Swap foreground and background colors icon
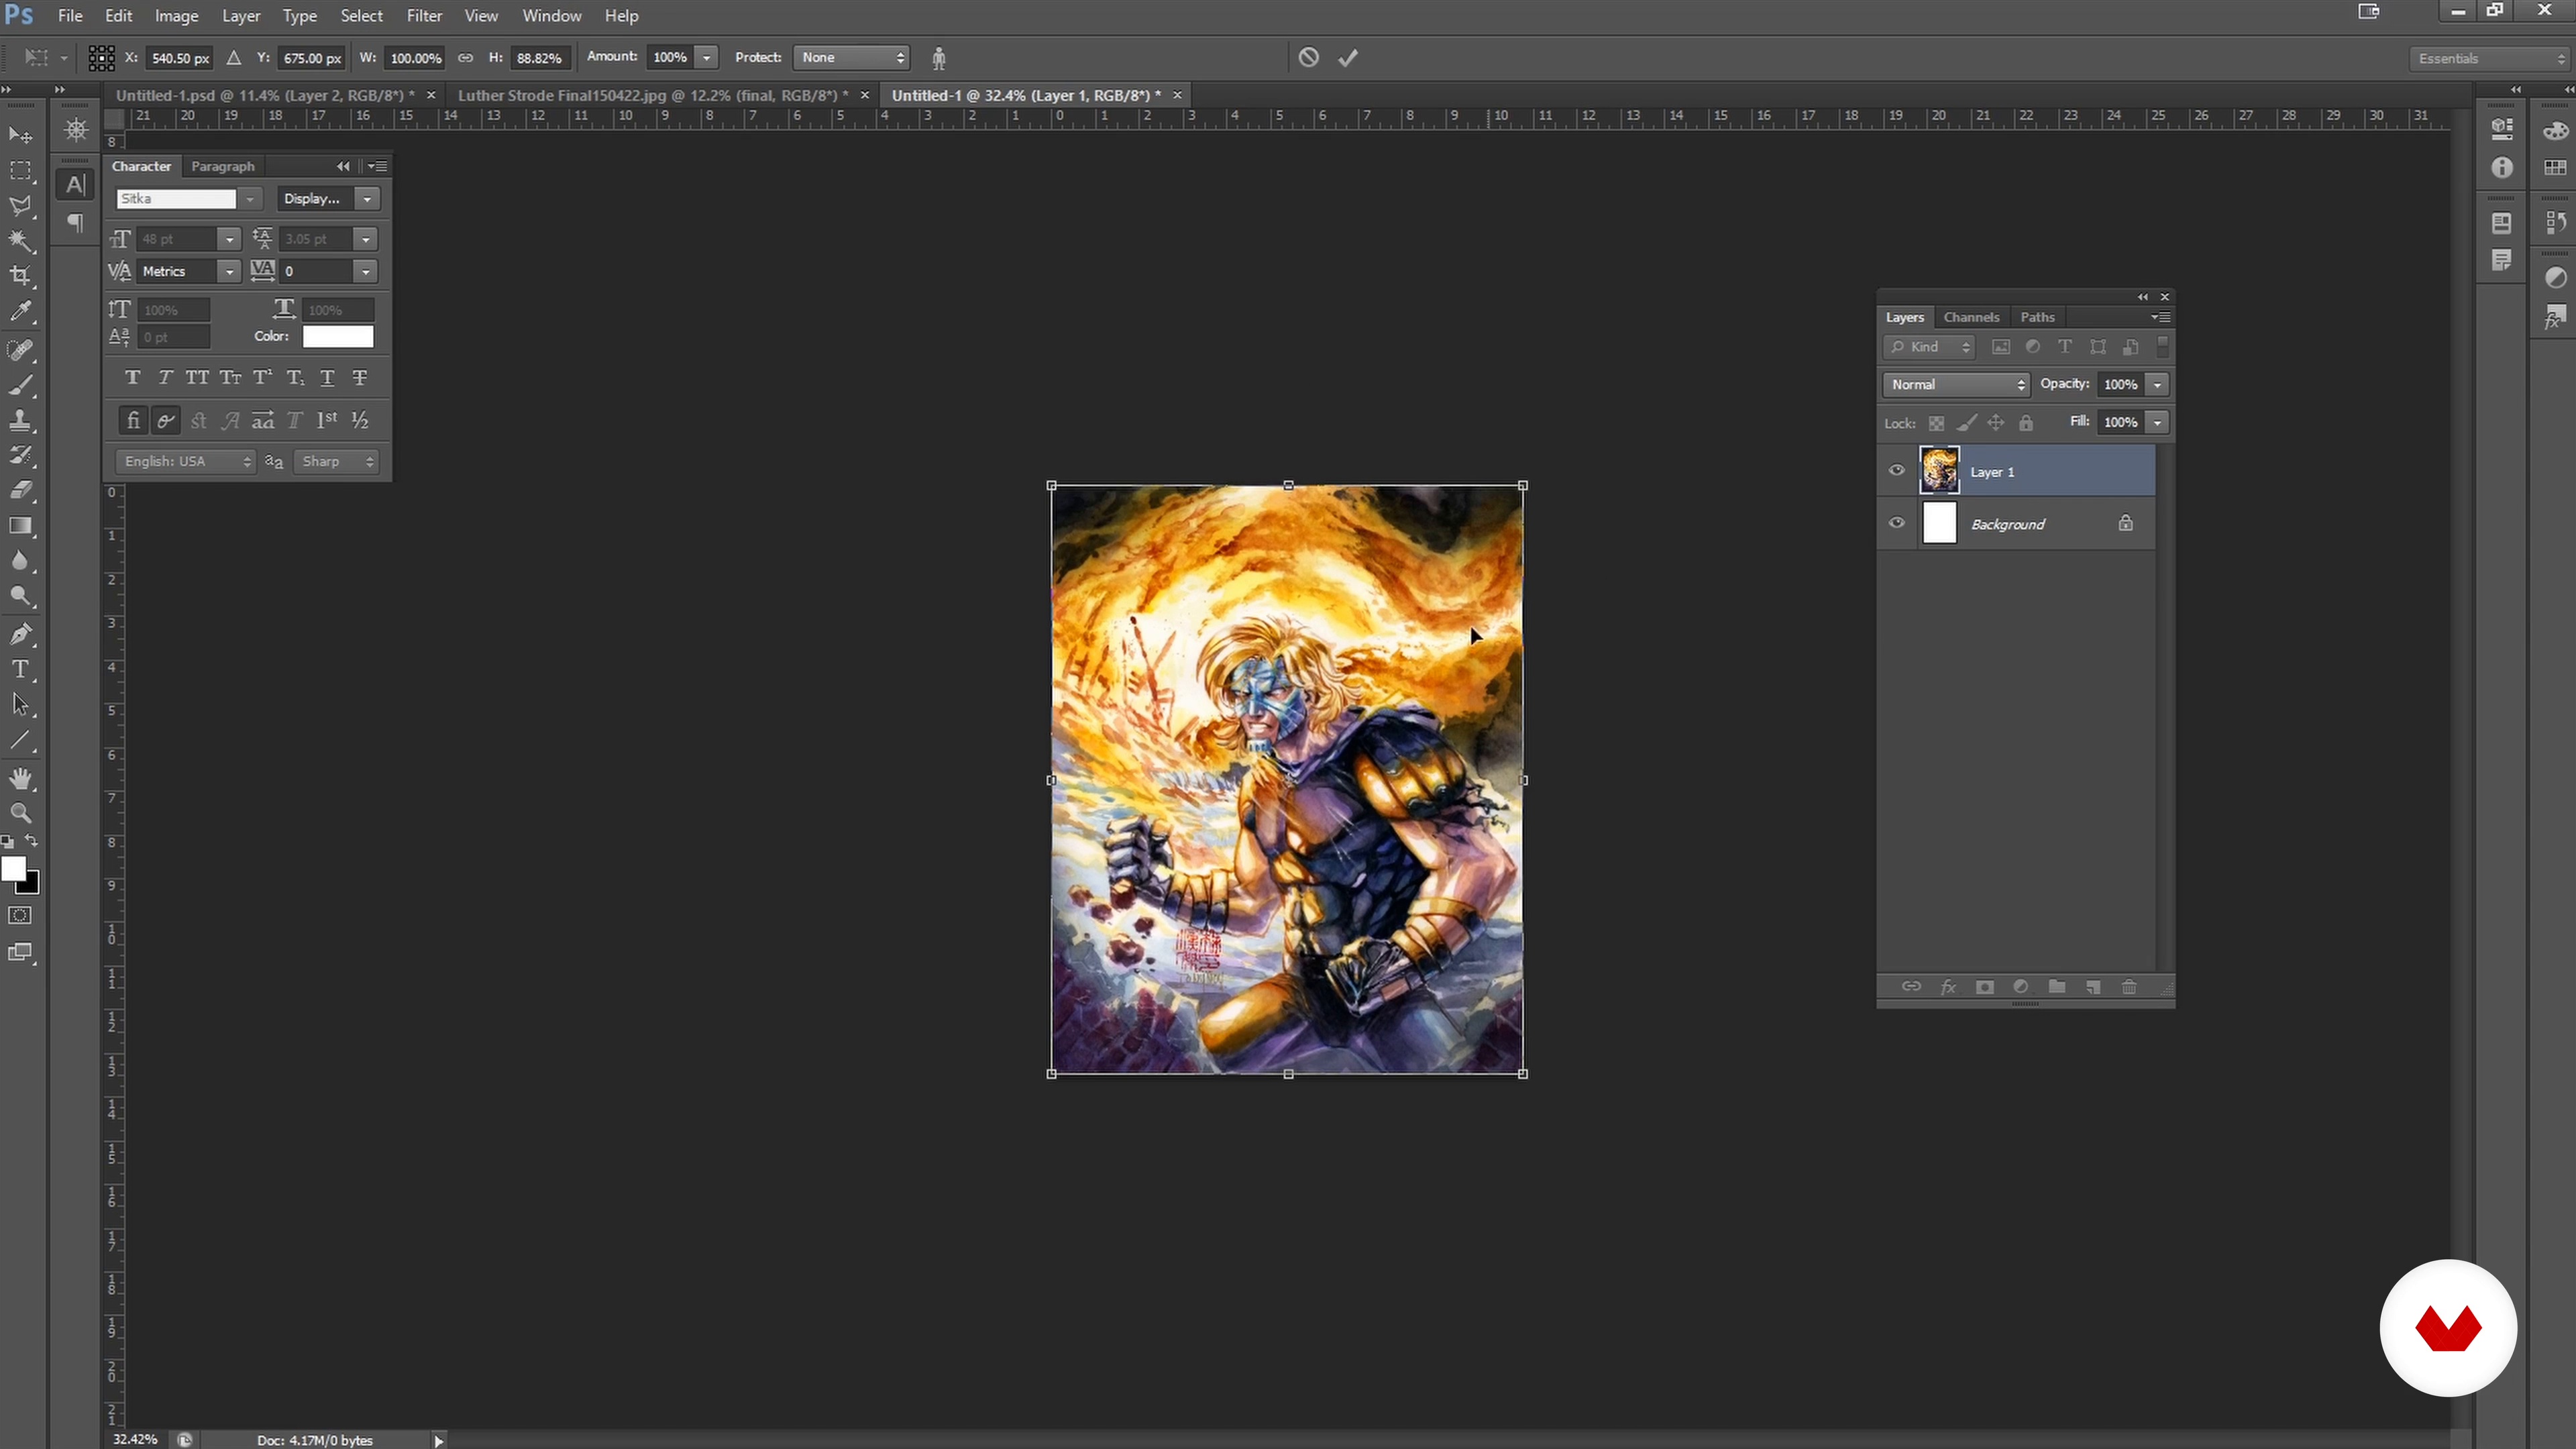This screenshot has height=1449, width=2576. point(32,841)
